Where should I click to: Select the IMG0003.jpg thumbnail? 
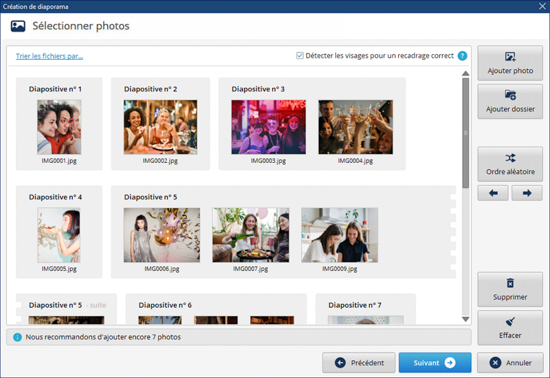[x=268, y=127]
